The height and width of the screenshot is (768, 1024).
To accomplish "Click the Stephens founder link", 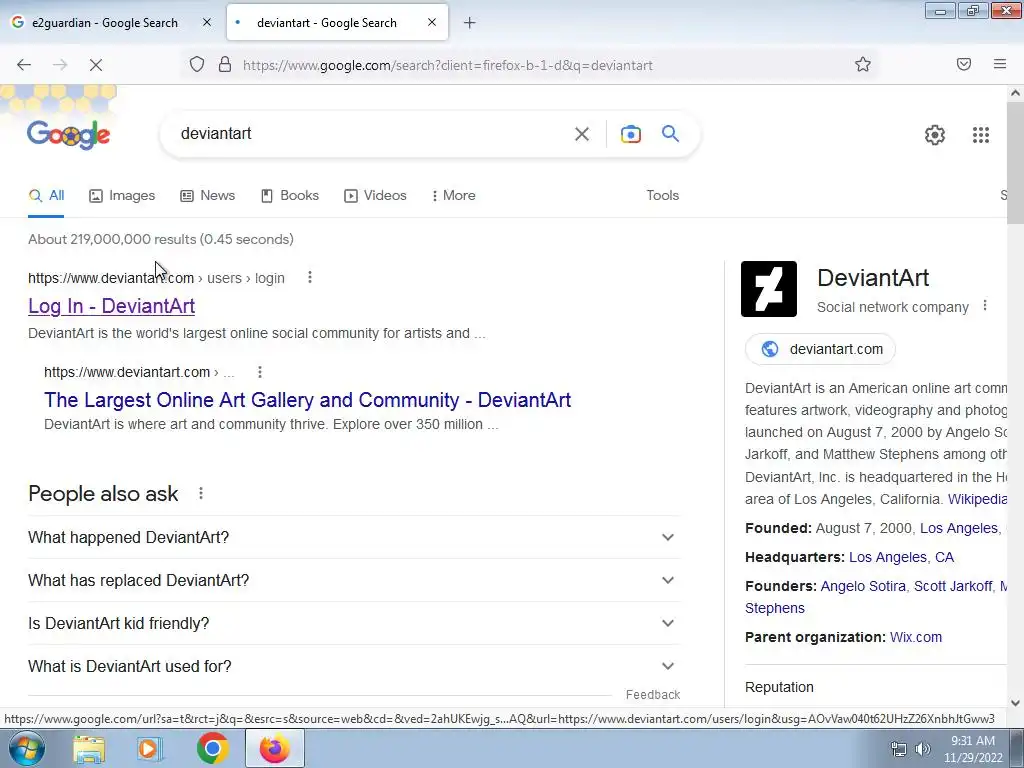I will (775, 608).
